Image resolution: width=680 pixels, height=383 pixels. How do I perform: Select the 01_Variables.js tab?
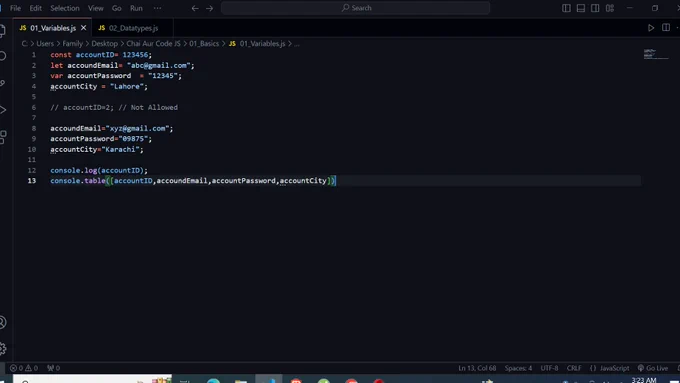click(x=53, y=28)
